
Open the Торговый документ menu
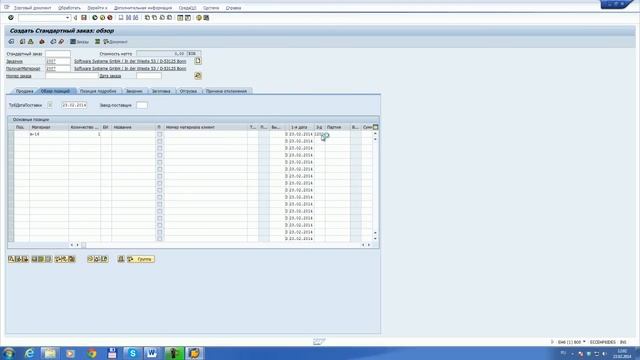coord(33,8)
